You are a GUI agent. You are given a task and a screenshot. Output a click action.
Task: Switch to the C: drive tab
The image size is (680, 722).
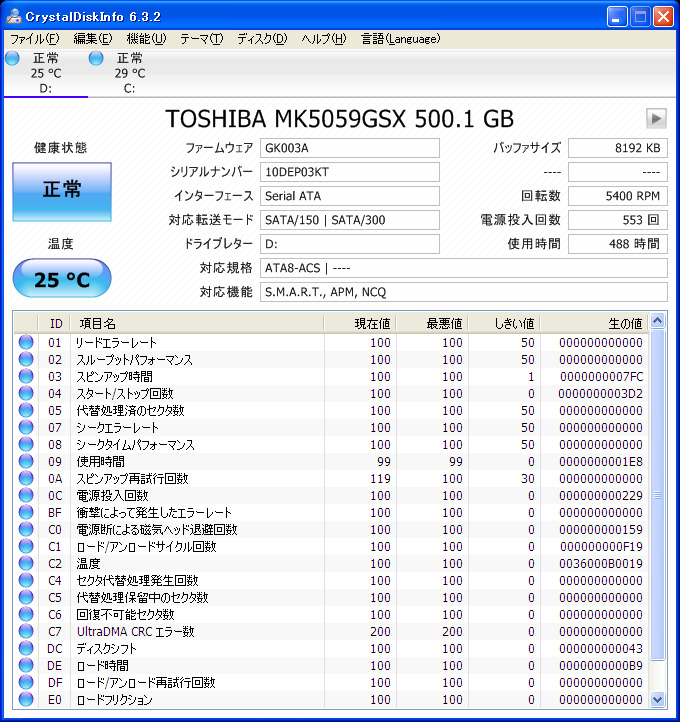pos(129,73)
